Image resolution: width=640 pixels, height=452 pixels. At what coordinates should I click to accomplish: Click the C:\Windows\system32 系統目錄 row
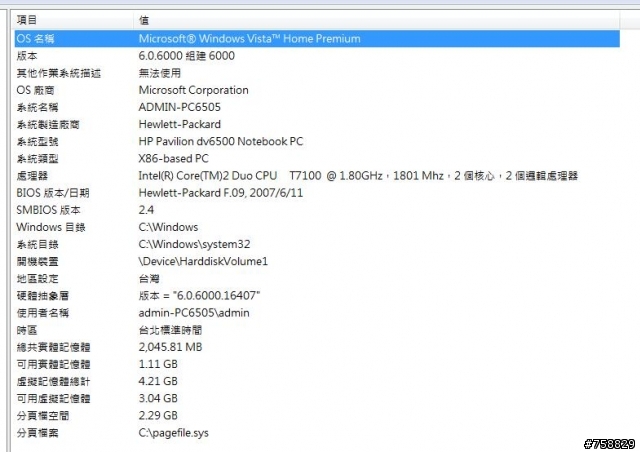click(317, 245)
